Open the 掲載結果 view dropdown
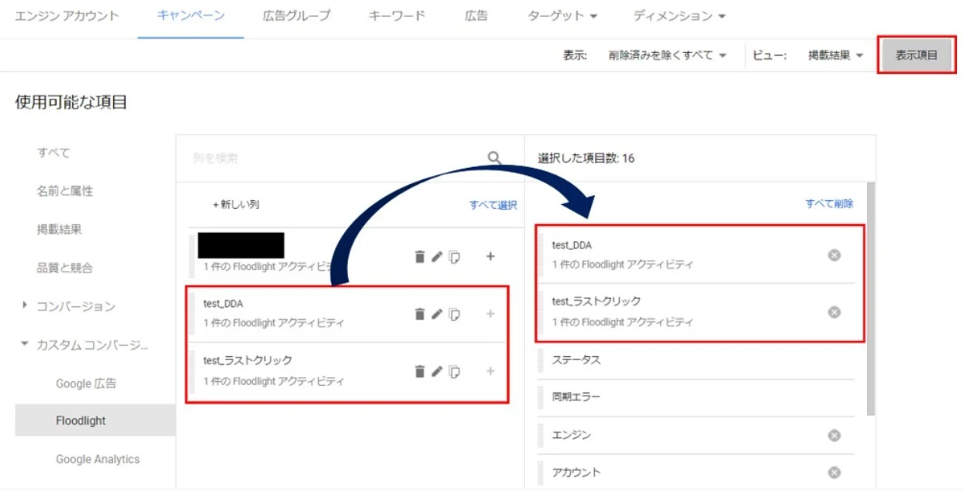The width and height of the screenshot is (964, 491). [x=835, y=56]
